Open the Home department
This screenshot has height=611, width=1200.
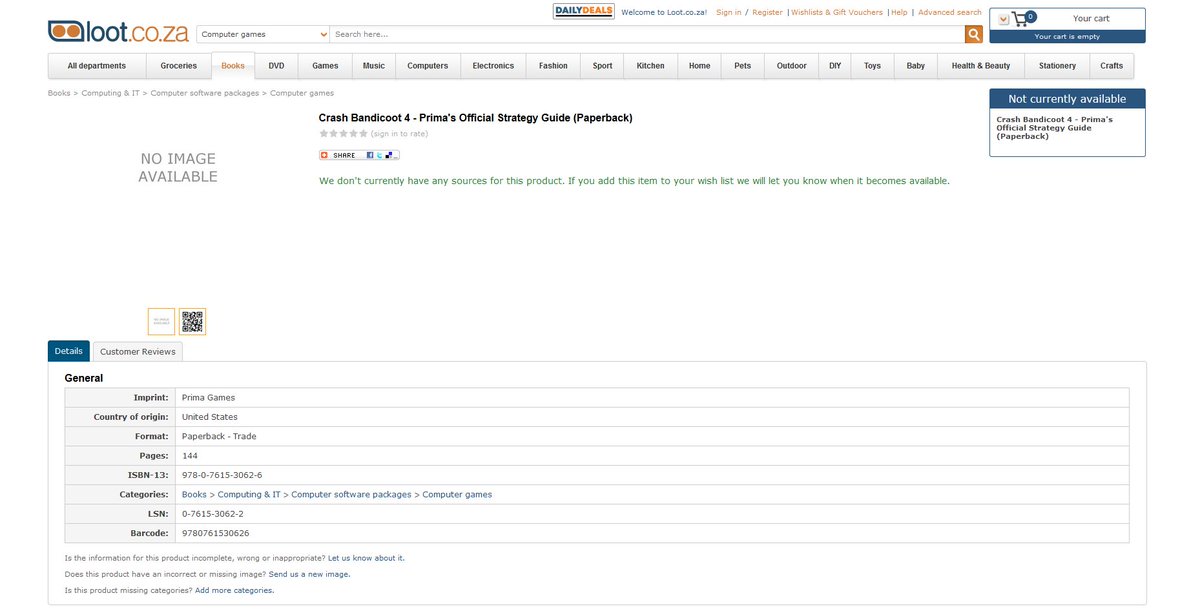[x=700, y=66]
